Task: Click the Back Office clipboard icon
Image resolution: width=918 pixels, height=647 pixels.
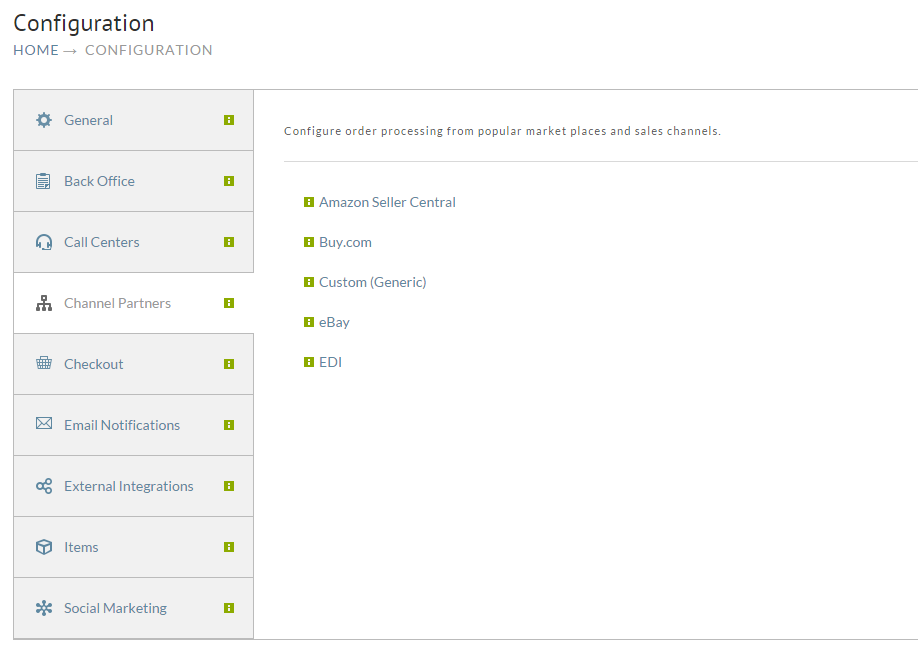Action: pos(43,181)
